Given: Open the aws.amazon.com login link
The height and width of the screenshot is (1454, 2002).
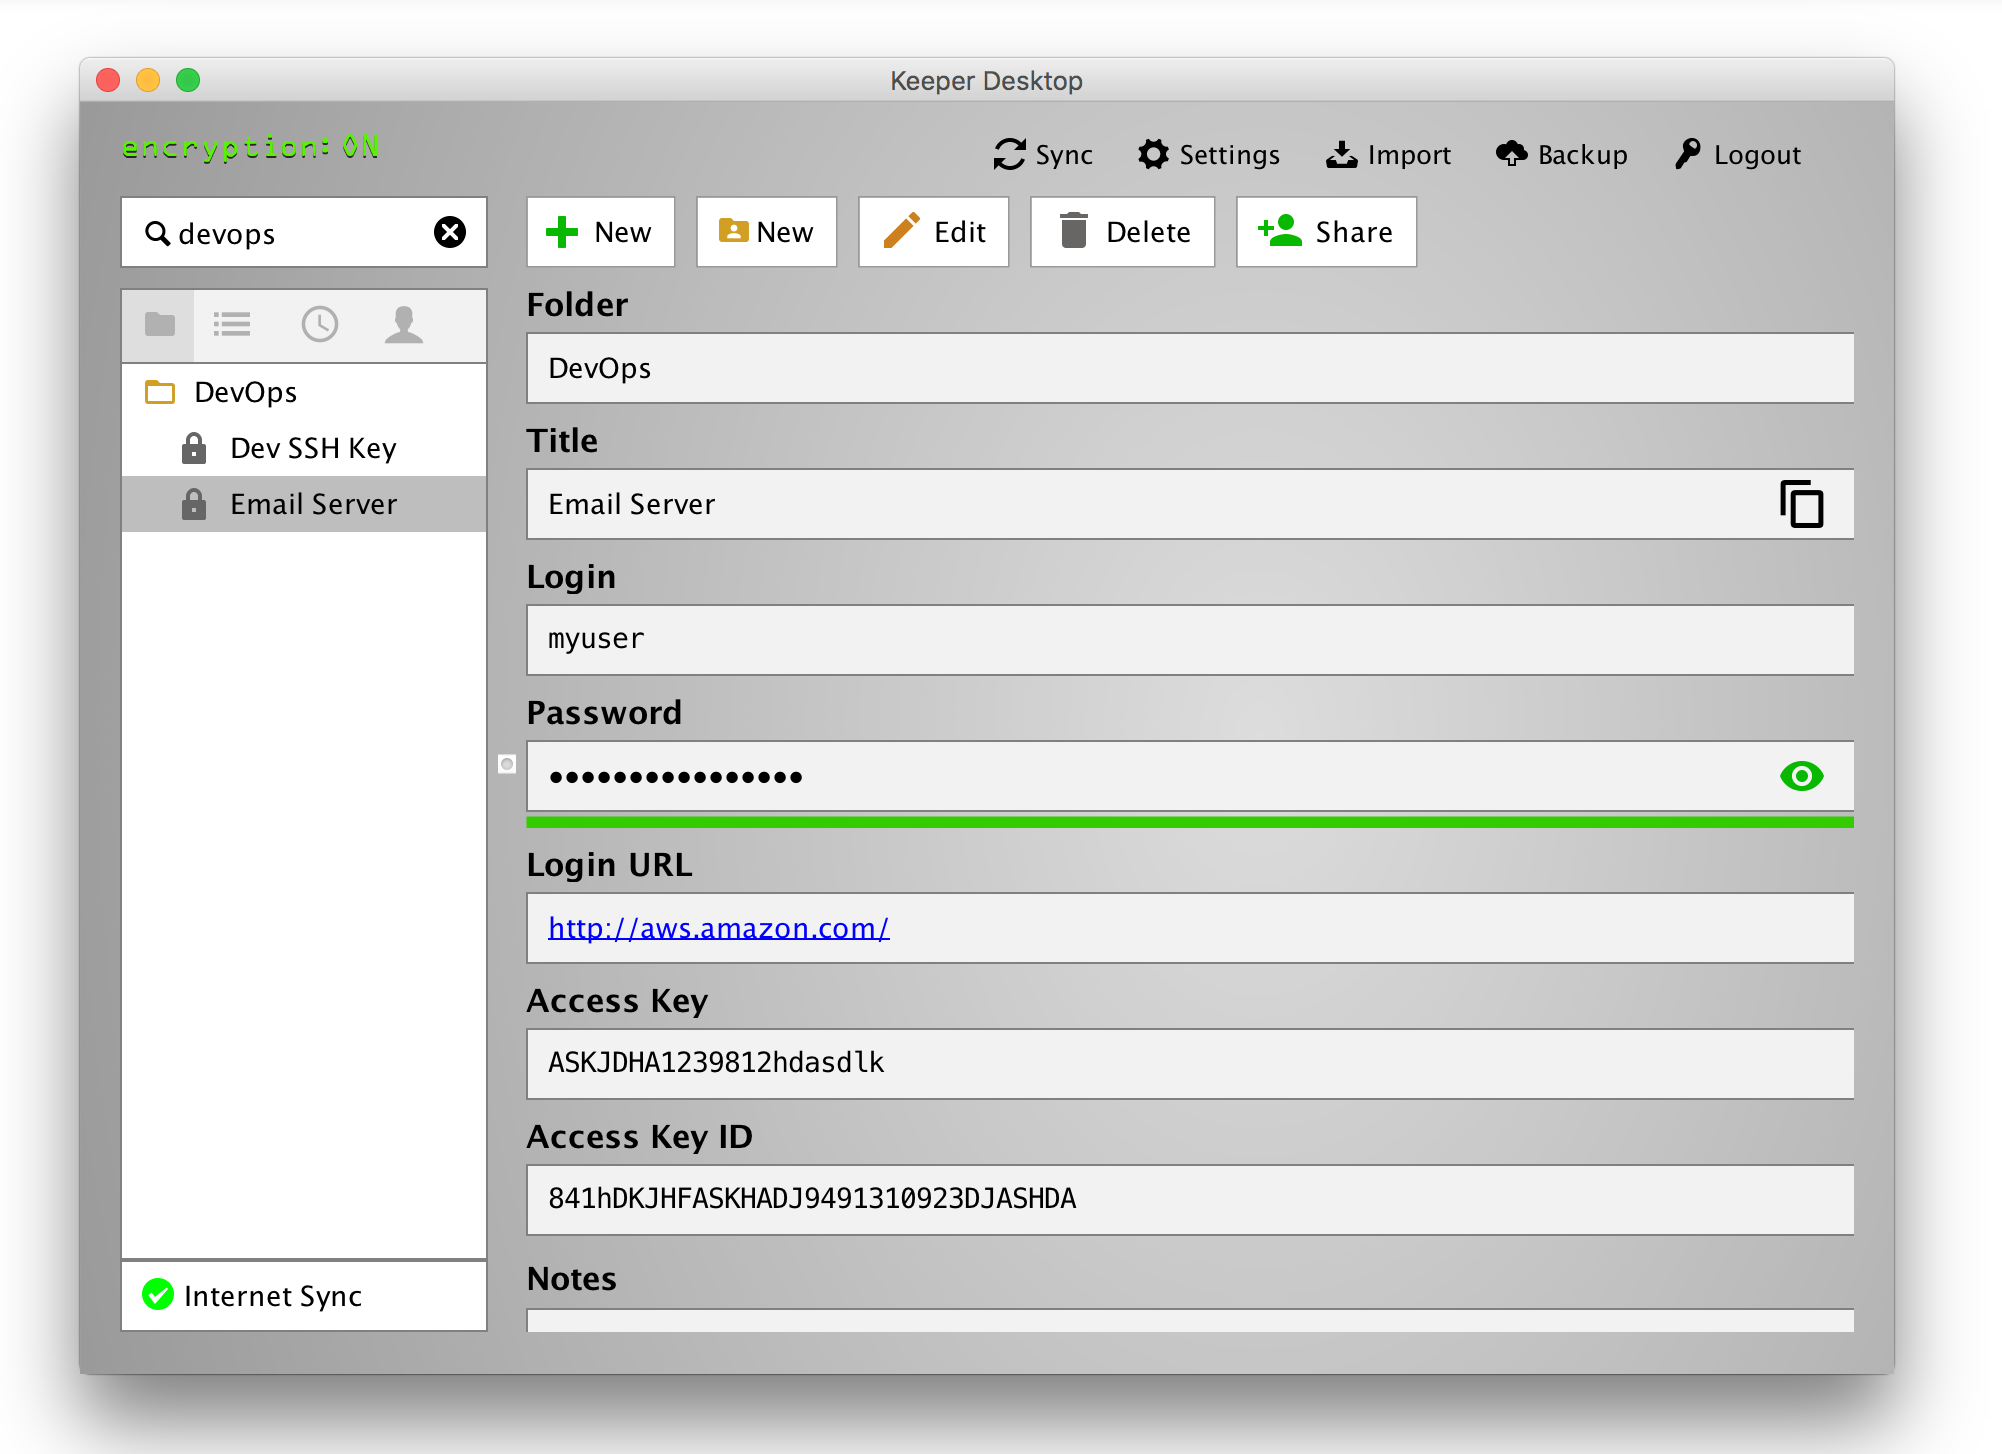Looking at the screenshot, I should coord(718,928).
